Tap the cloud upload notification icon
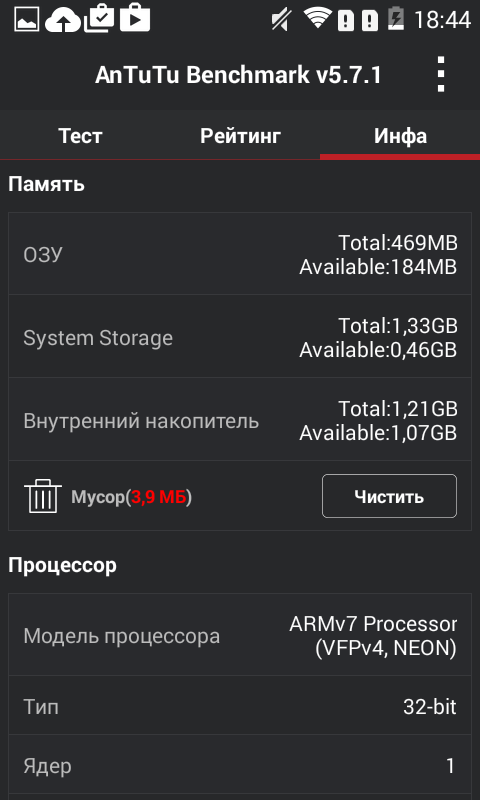This screenshot has height=800, width=480. click(63, 19)
